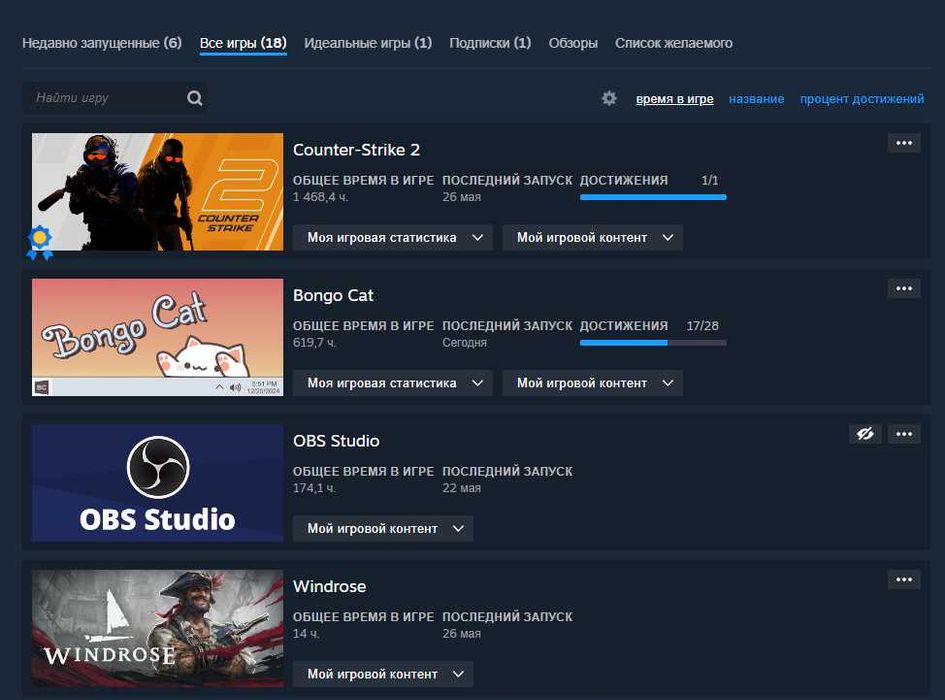Click Bongo Cat achievements progress bar

pyautogui.click(x=653, y=342)
